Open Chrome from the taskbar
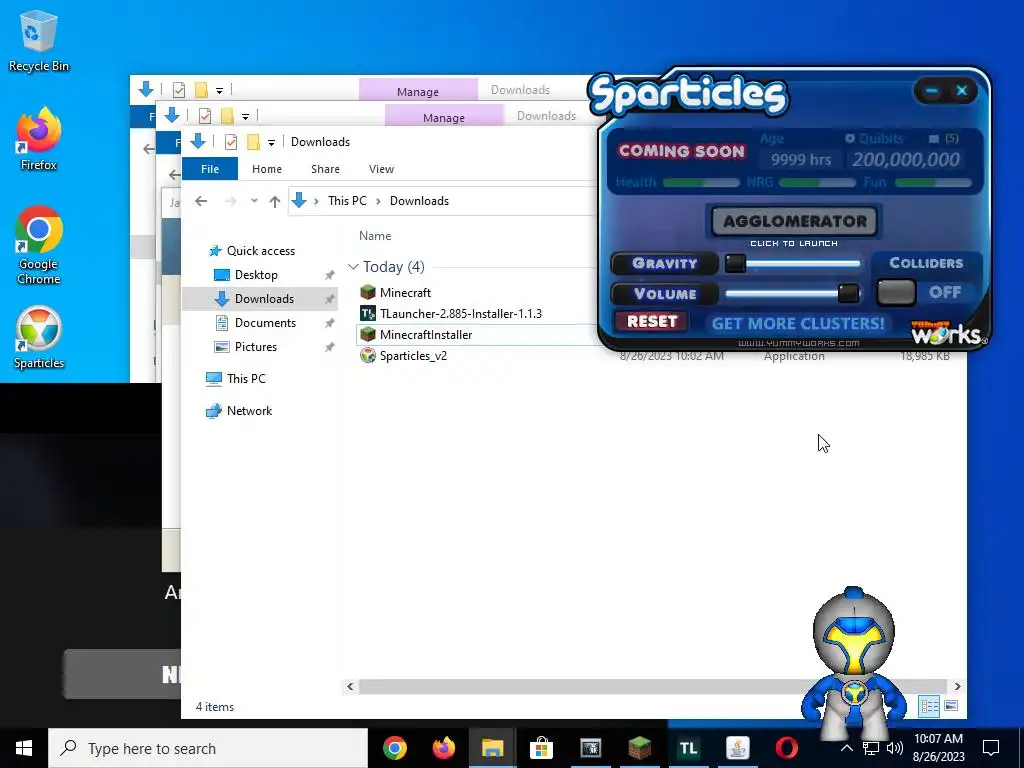The image size is (1024, 768). coord(394,748)
